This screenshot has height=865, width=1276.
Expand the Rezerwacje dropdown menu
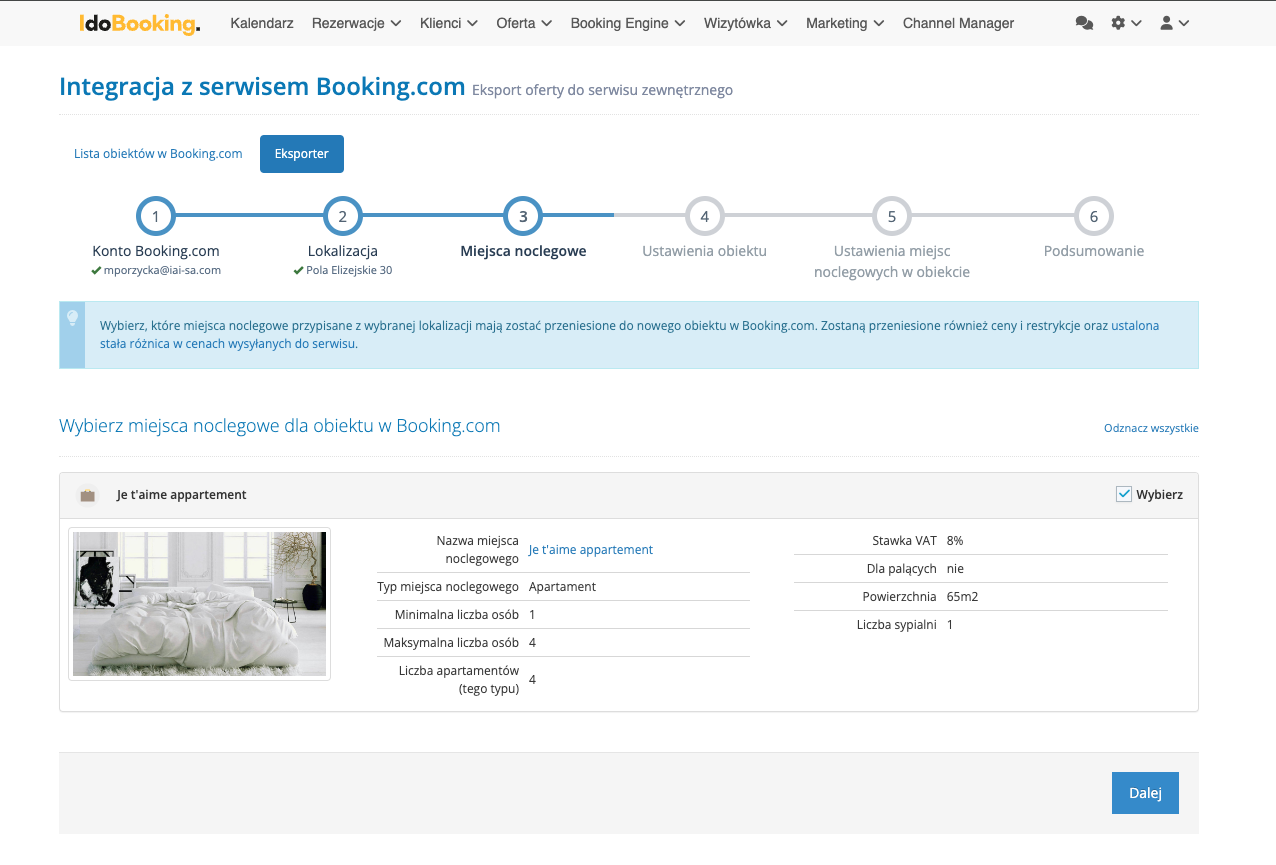tap(356, 23)
